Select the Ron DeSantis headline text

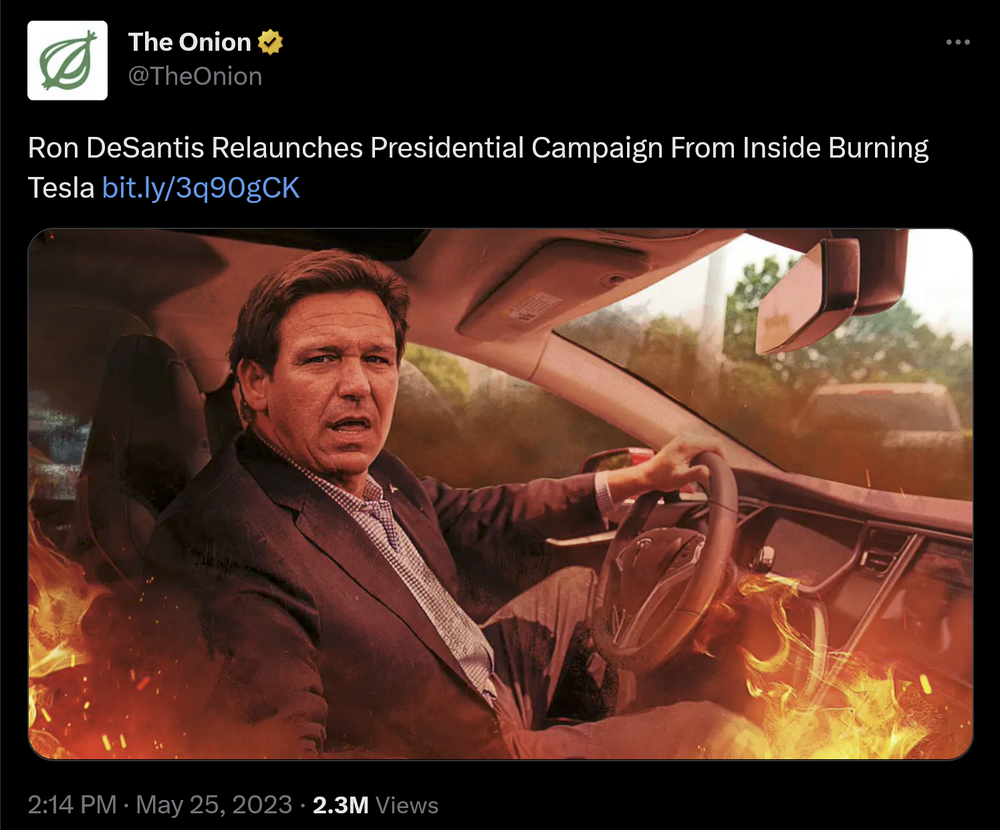pyautogui.click(x=478, y=167)
